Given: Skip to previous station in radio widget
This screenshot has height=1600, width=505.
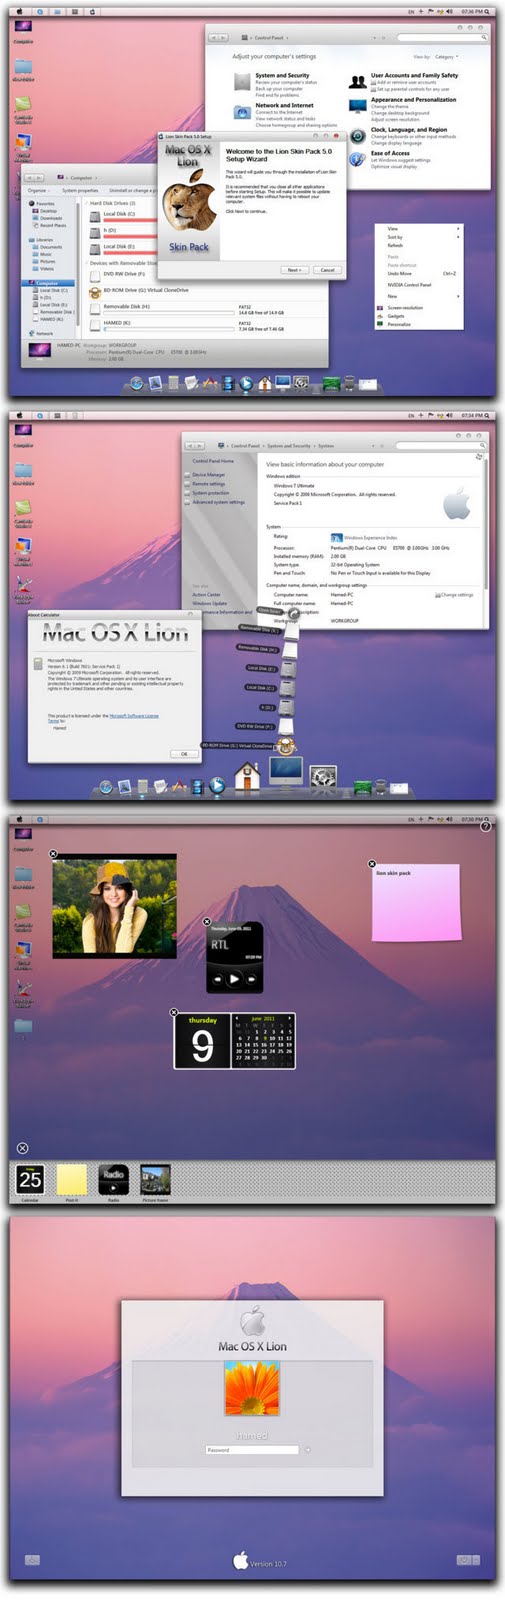Looking at the screenshot, I should coord(216,979).
